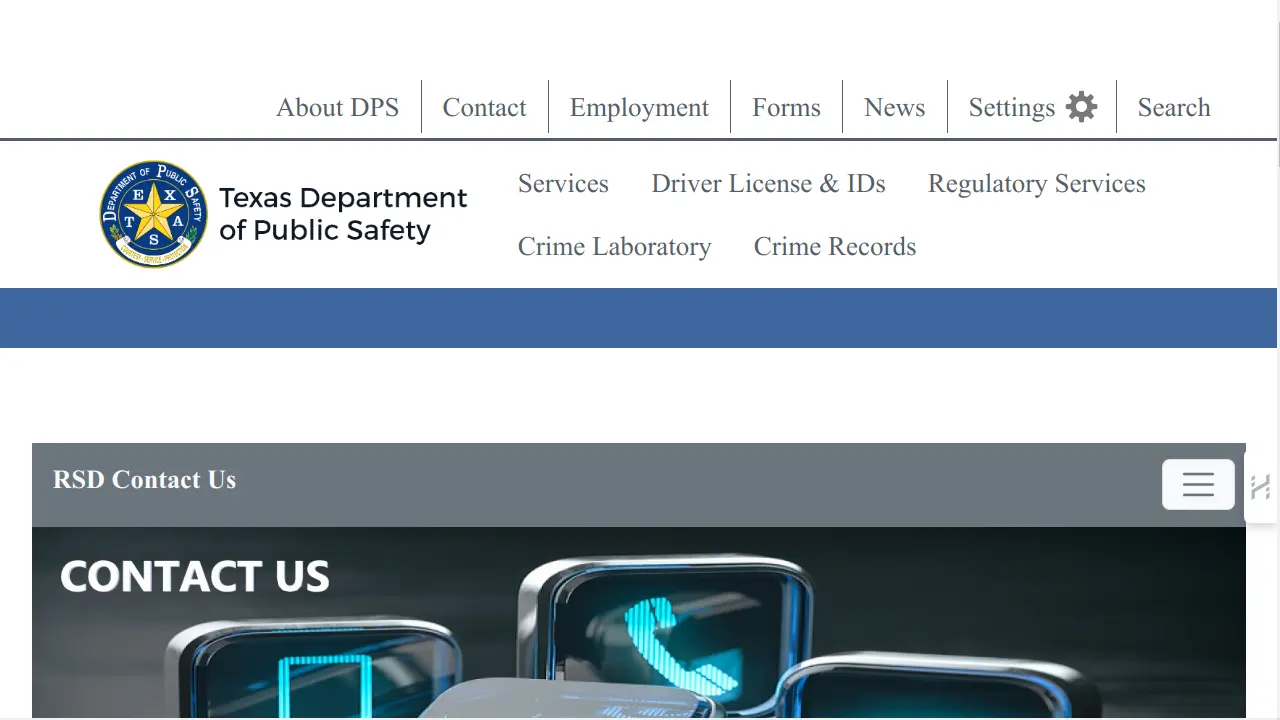The width and height of the screenshot is (1280, 720).
Task: Open the Crime Records menu item
Action: pos(834,247)
